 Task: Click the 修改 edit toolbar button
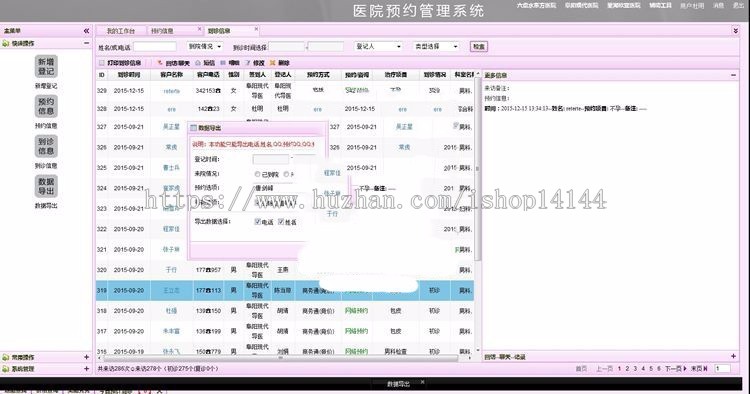point(255,63)
